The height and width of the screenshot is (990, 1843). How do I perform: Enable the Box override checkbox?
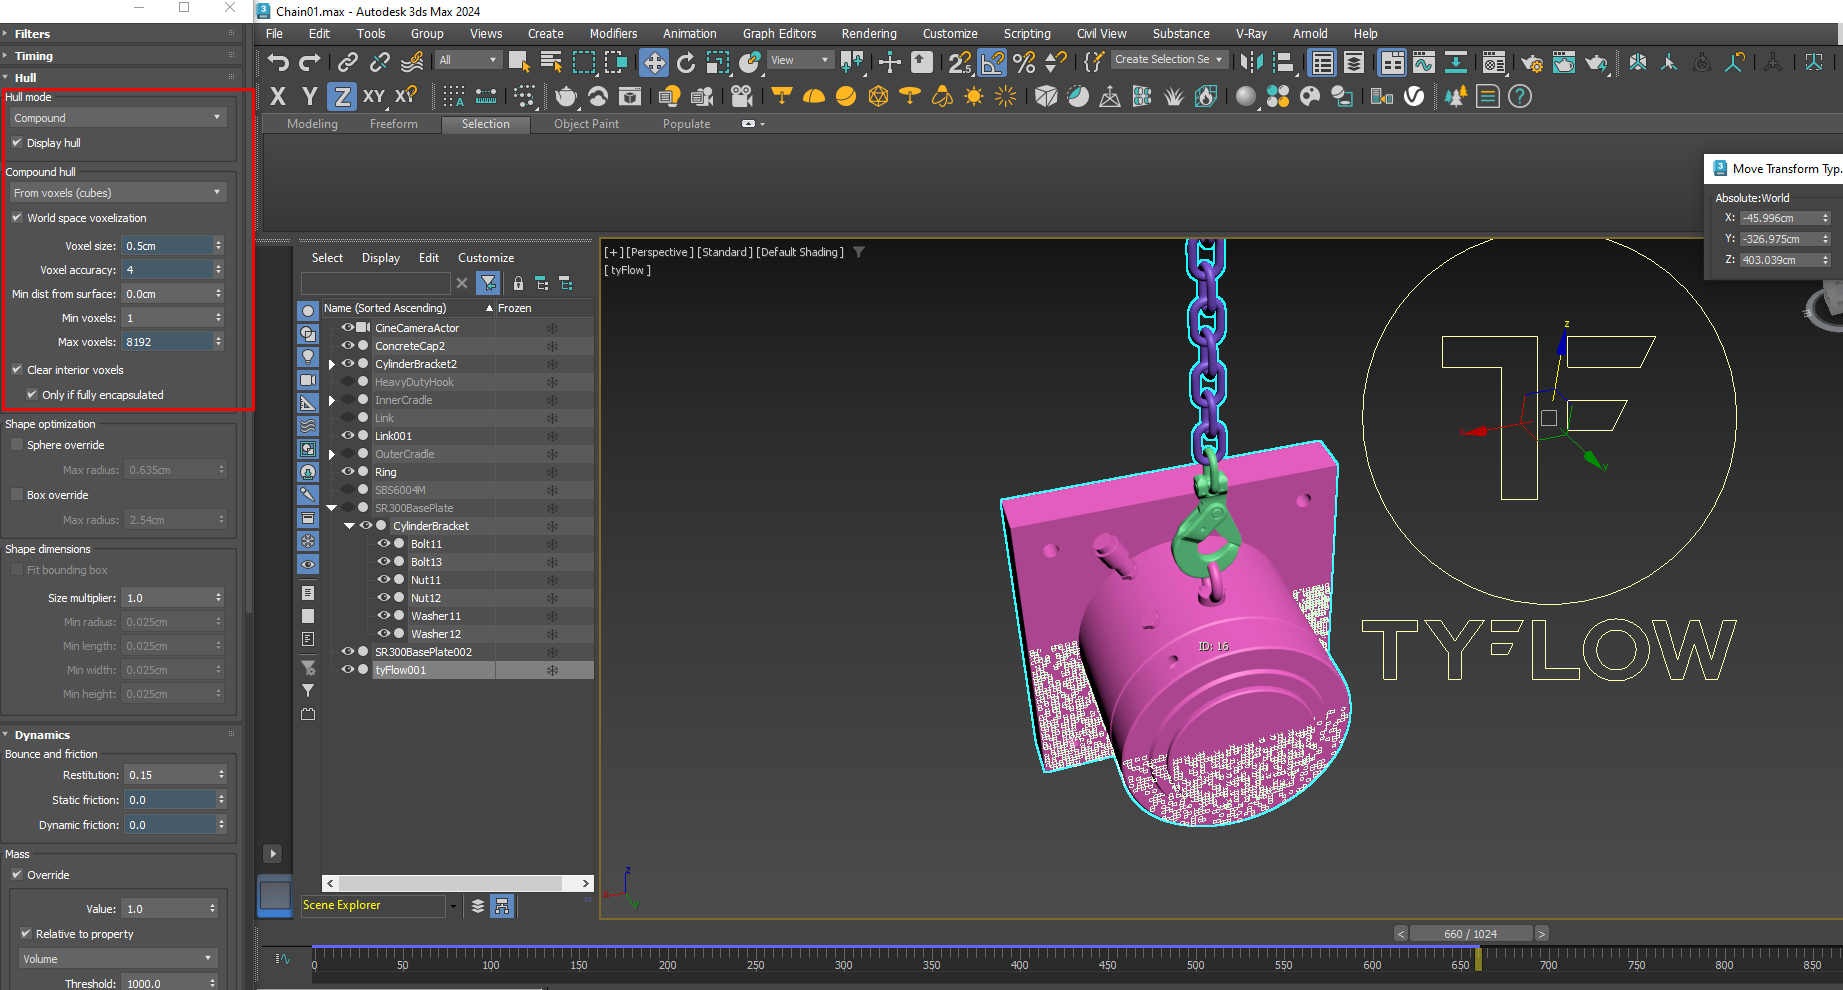tap(17, 495)
